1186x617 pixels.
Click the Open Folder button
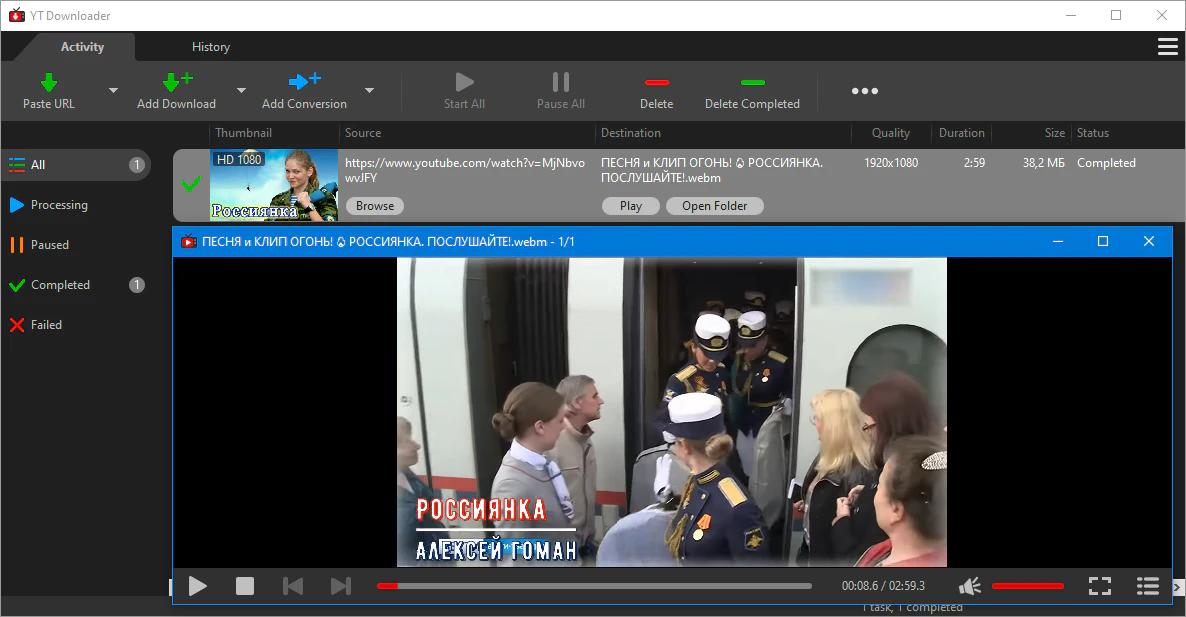(715, 206)
